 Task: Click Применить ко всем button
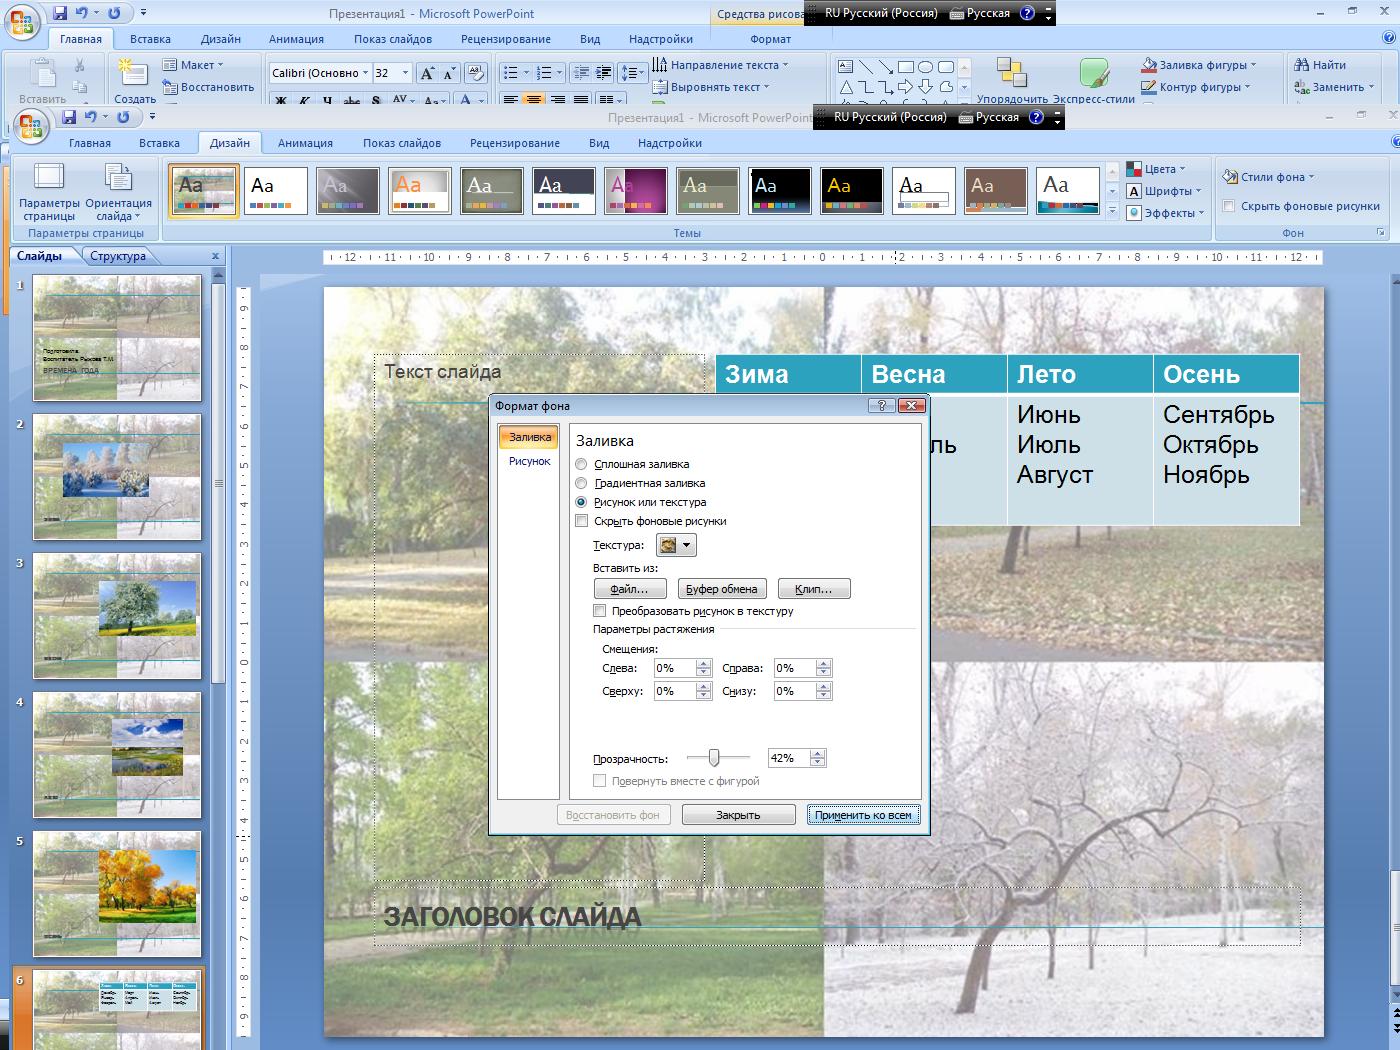[863, 815]
